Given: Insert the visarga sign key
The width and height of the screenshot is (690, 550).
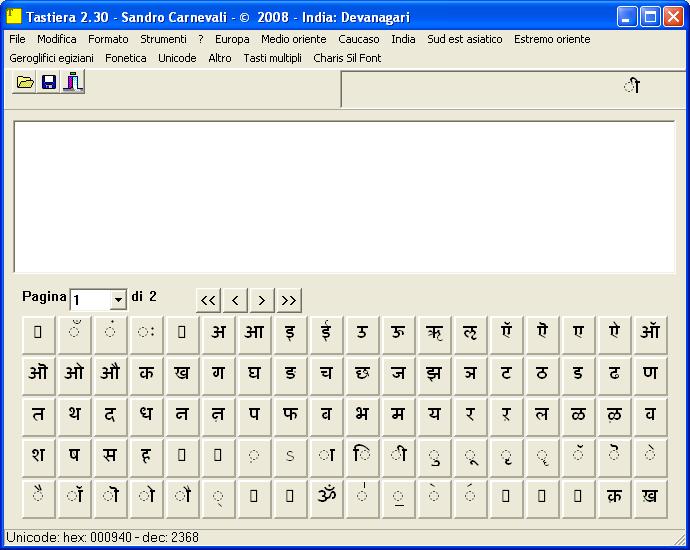Looking at the screenshot, I should (147, 335).
